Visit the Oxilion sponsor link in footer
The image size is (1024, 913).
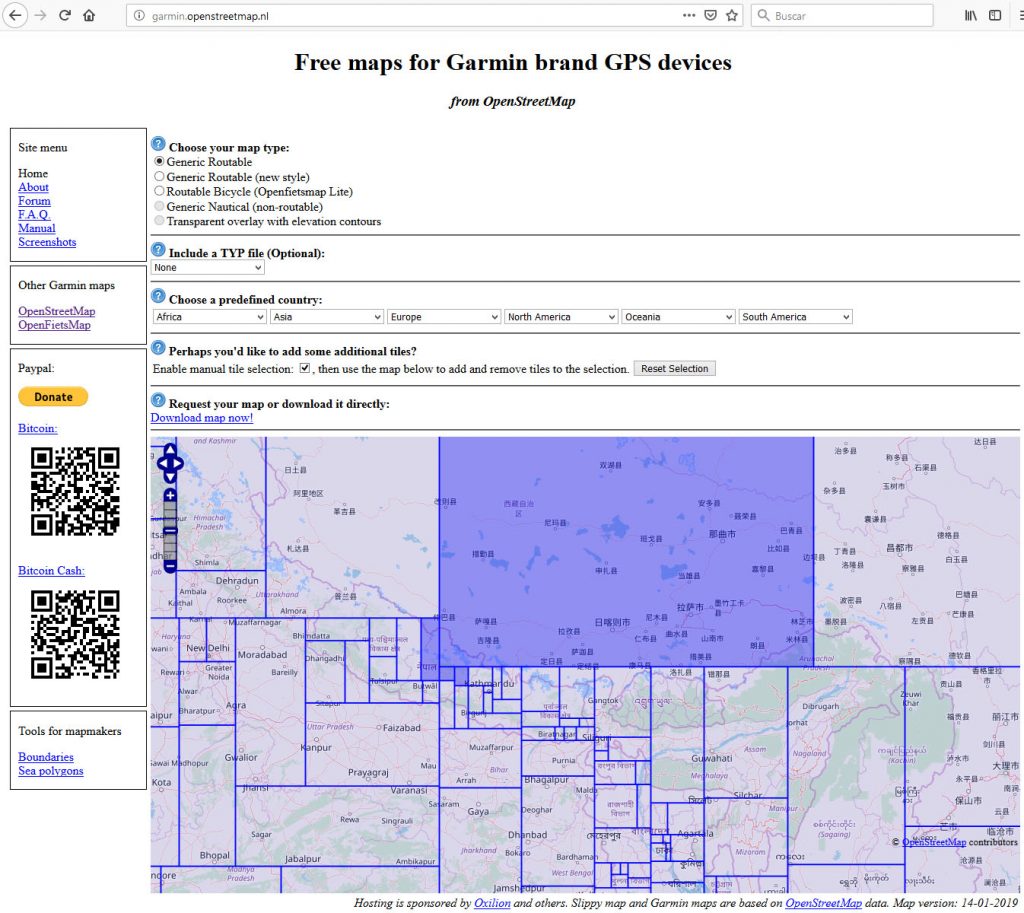[x=492, y=903]
